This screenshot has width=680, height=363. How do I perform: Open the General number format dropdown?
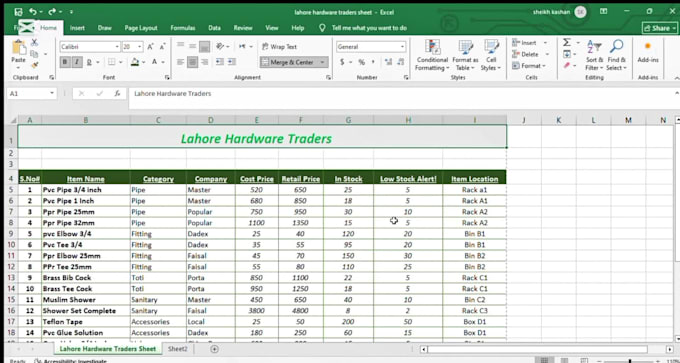(x=402, y=47)
